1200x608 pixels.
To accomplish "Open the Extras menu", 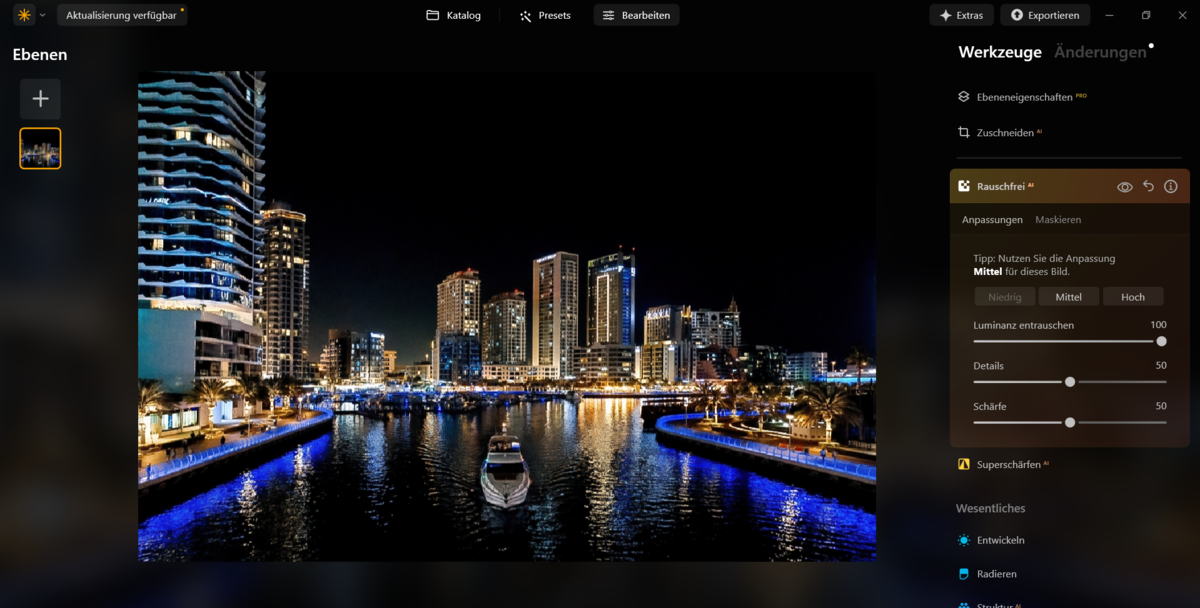I will coord(960,15).
